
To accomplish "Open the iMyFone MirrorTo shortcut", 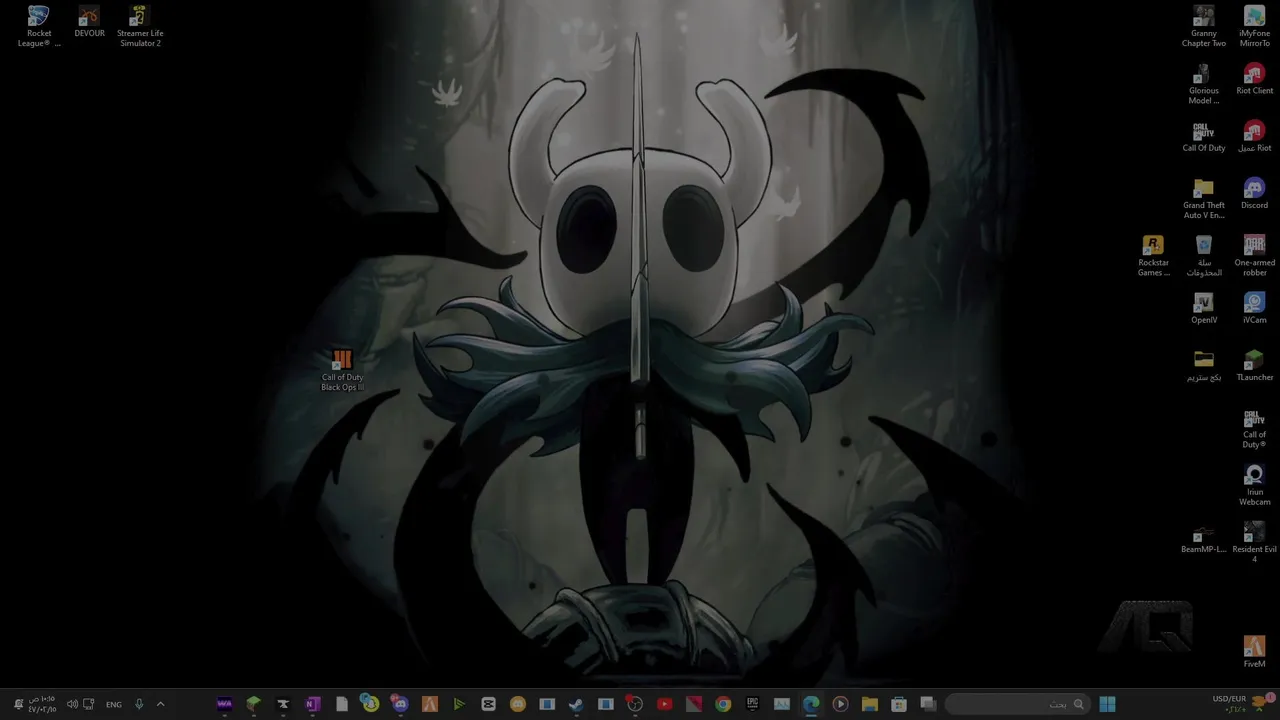I will 1254,27.
